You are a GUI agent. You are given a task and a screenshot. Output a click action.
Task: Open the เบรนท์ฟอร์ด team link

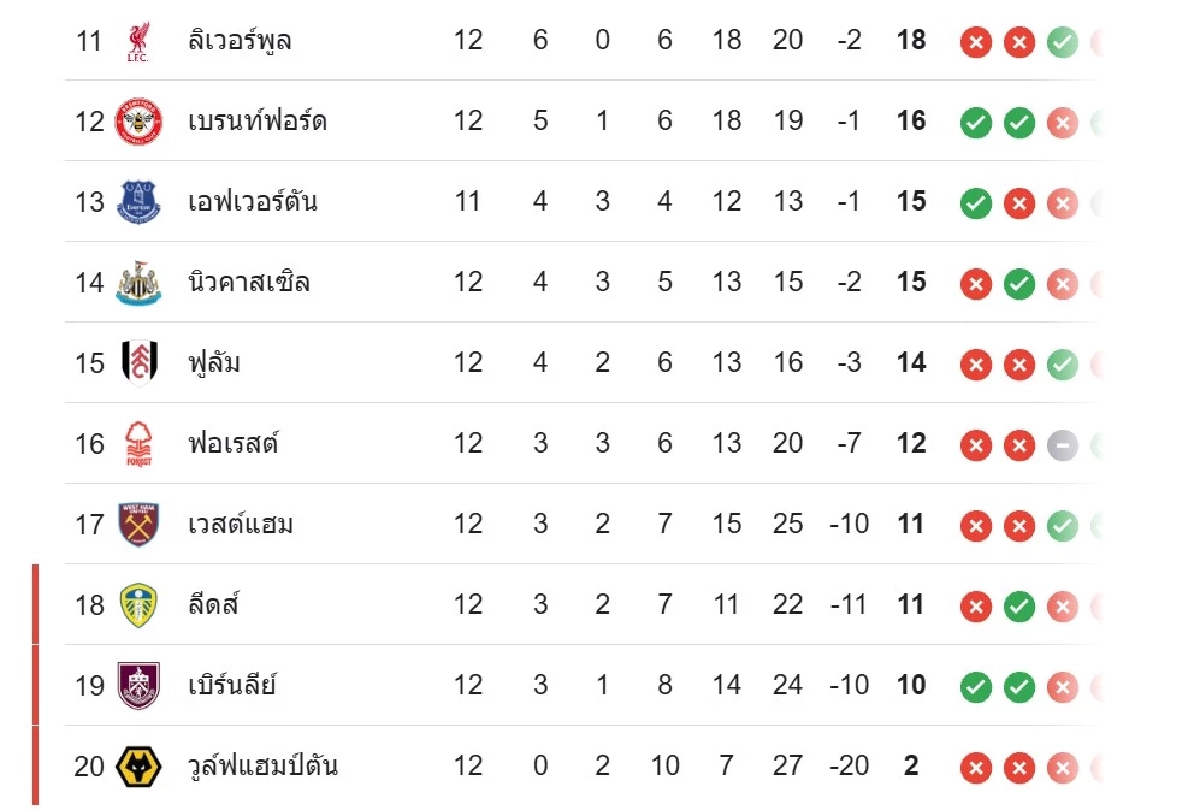[x=257, y=122]
